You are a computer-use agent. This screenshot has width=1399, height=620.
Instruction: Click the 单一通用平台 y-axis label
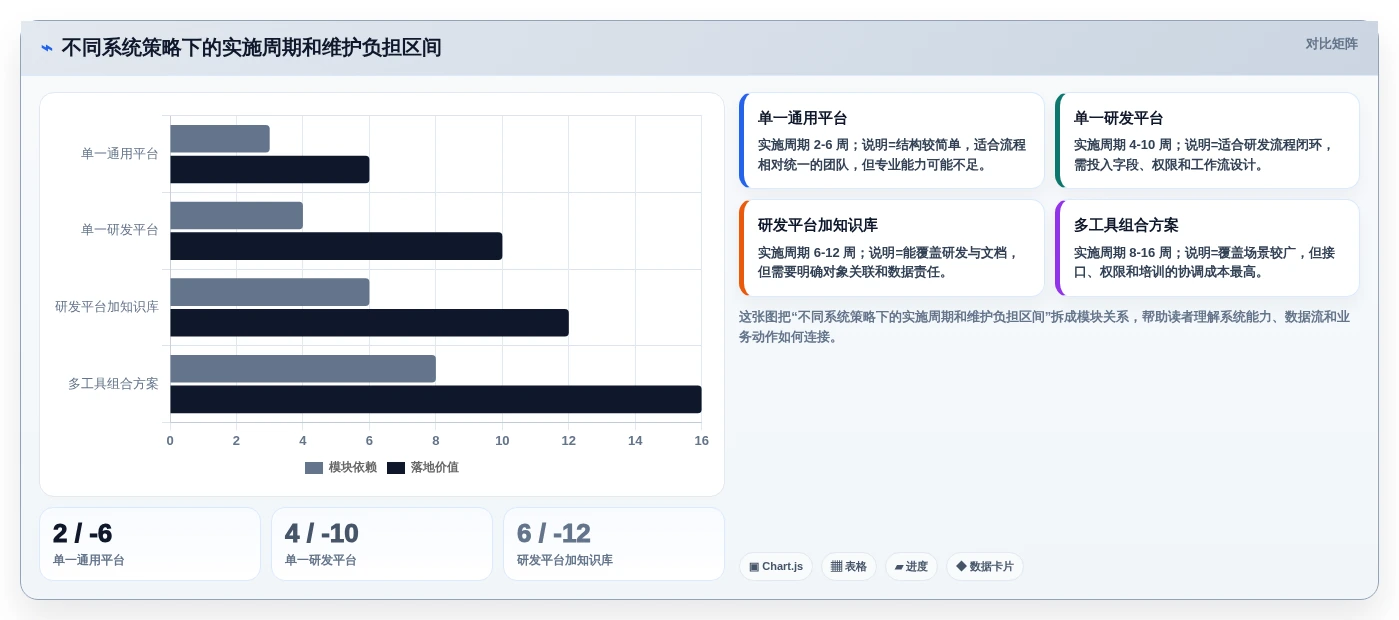pyautogui.click(x=120, y=154)
